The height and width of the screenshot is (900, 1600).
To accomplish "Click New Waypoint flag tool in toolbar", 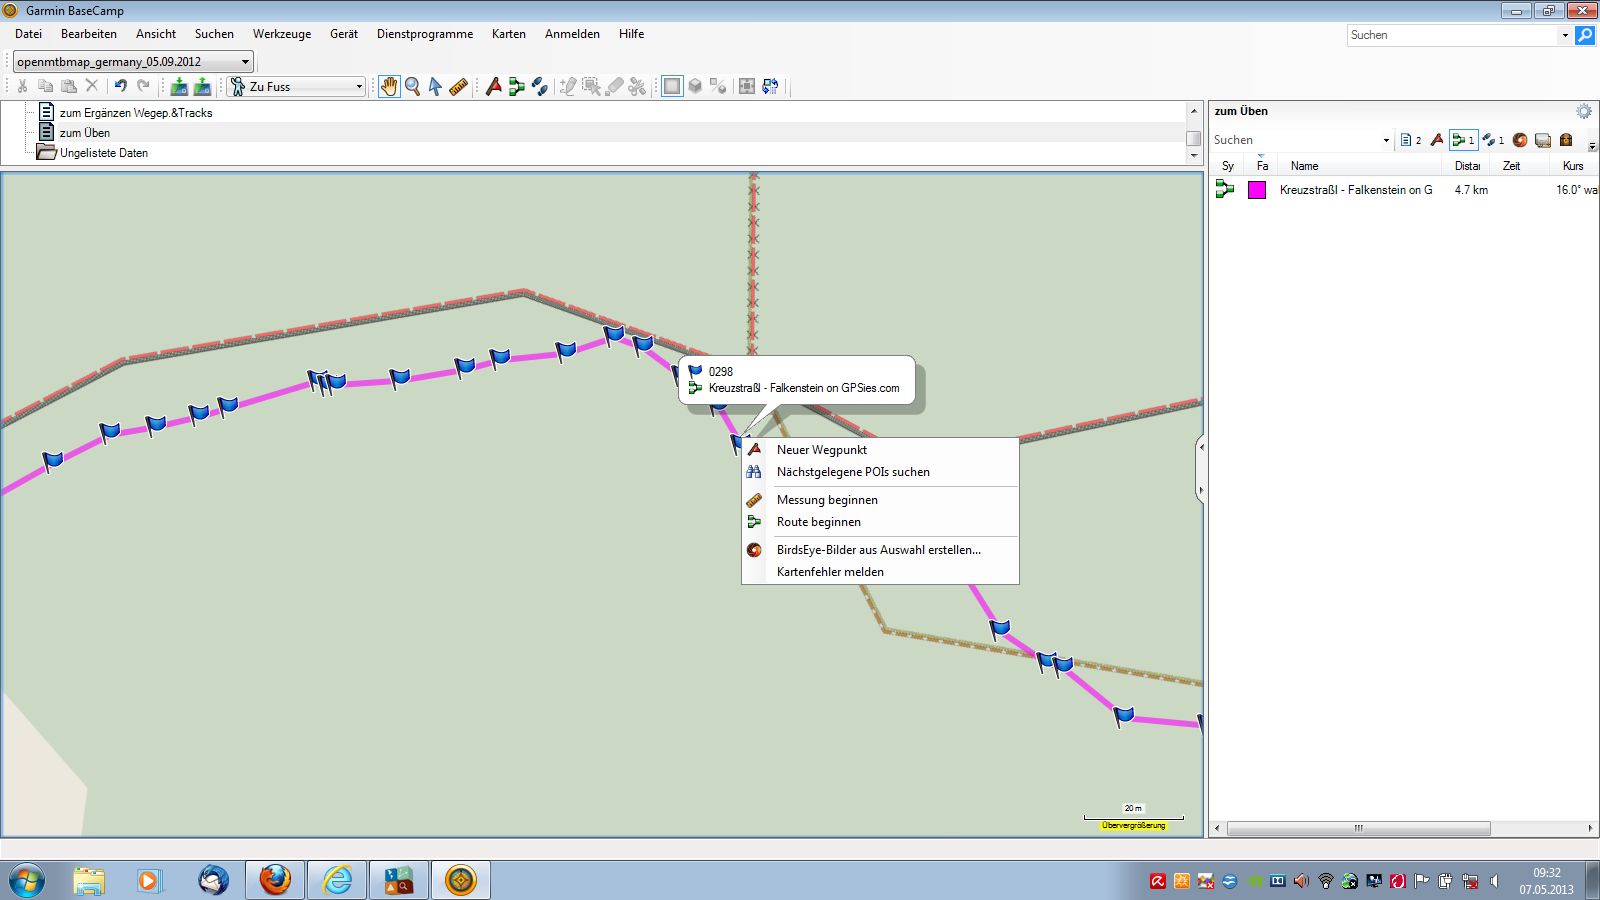I will point(493,87).
